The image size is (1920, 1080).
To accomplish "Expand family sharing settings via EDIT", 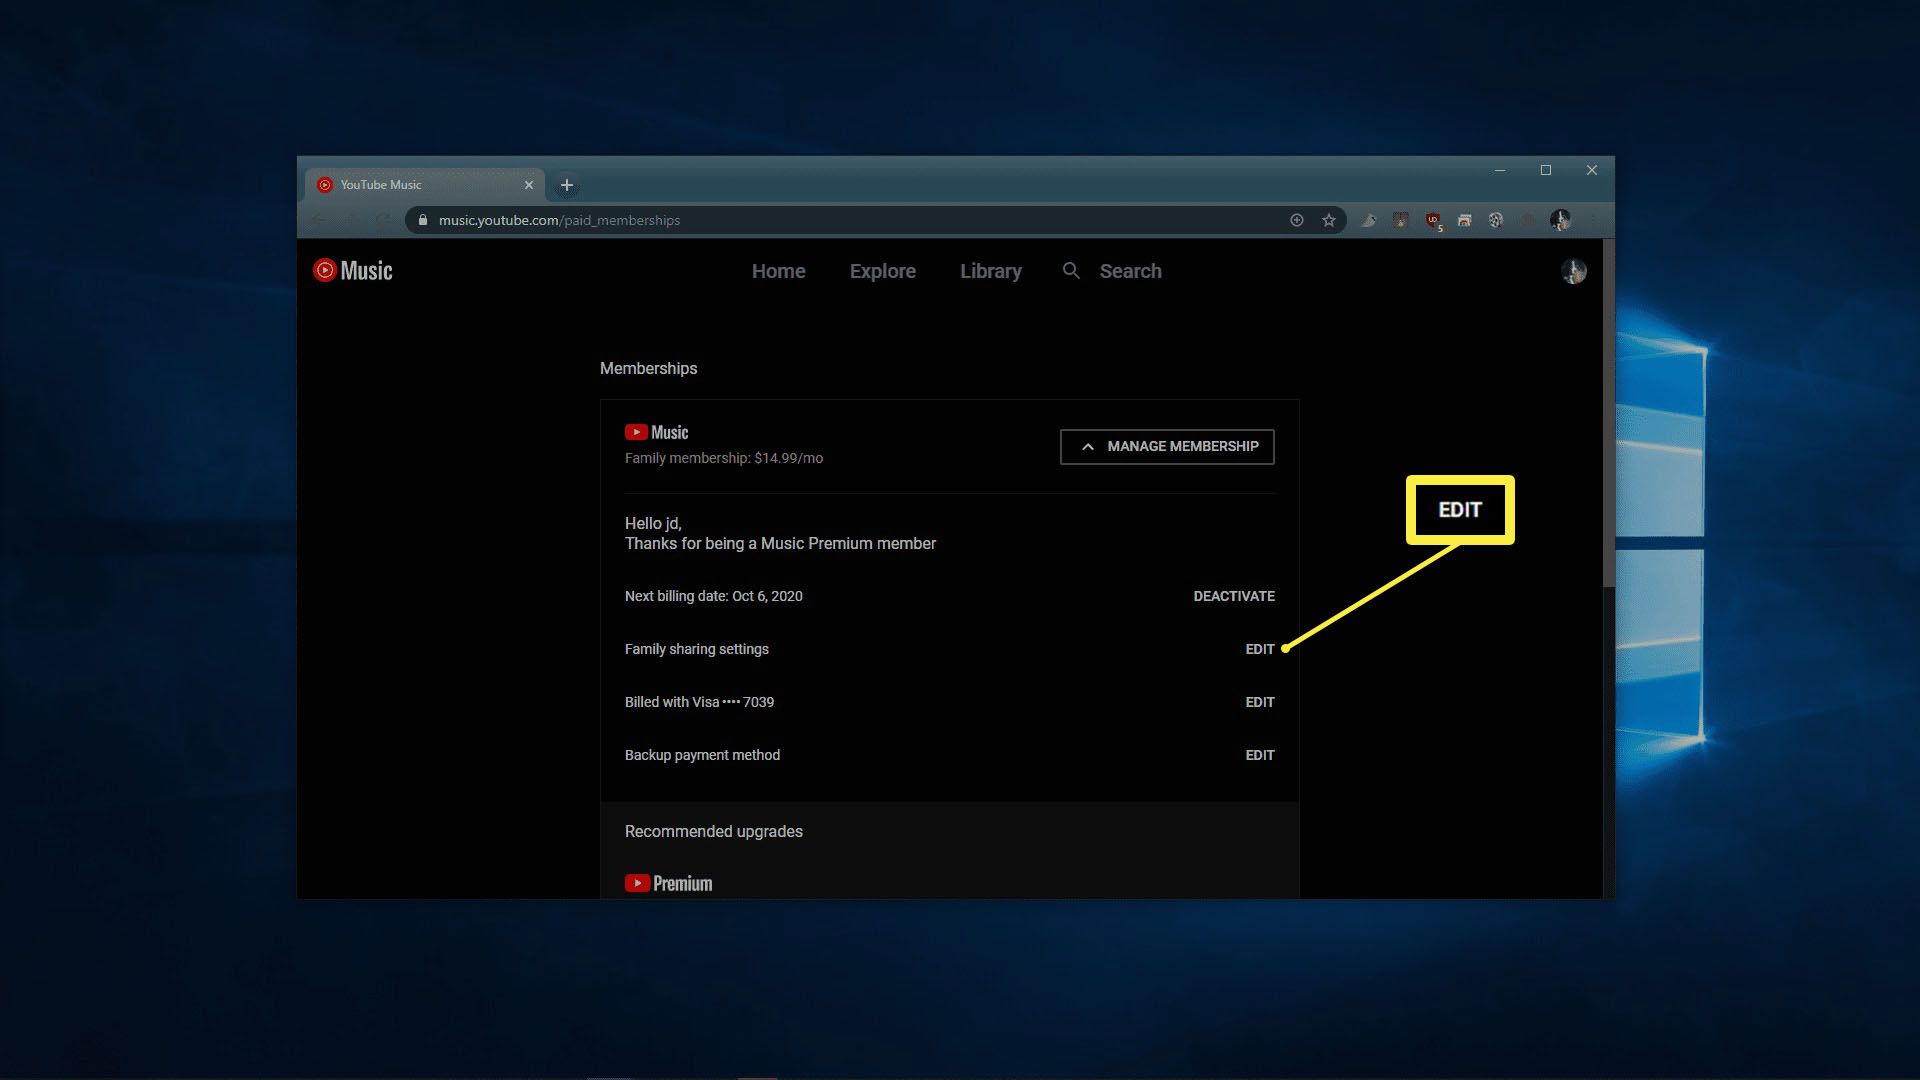I will 1259,647.
